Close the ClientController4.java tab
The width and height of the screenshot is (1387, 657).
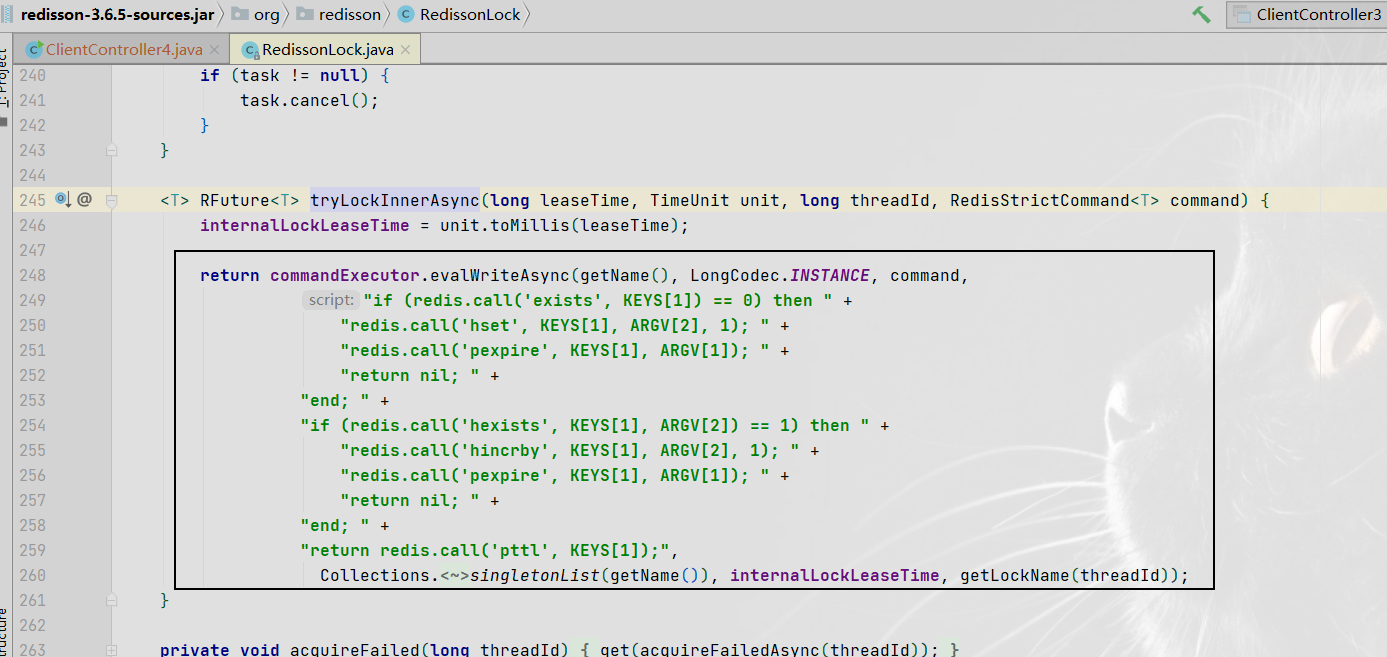pos(214,50)
